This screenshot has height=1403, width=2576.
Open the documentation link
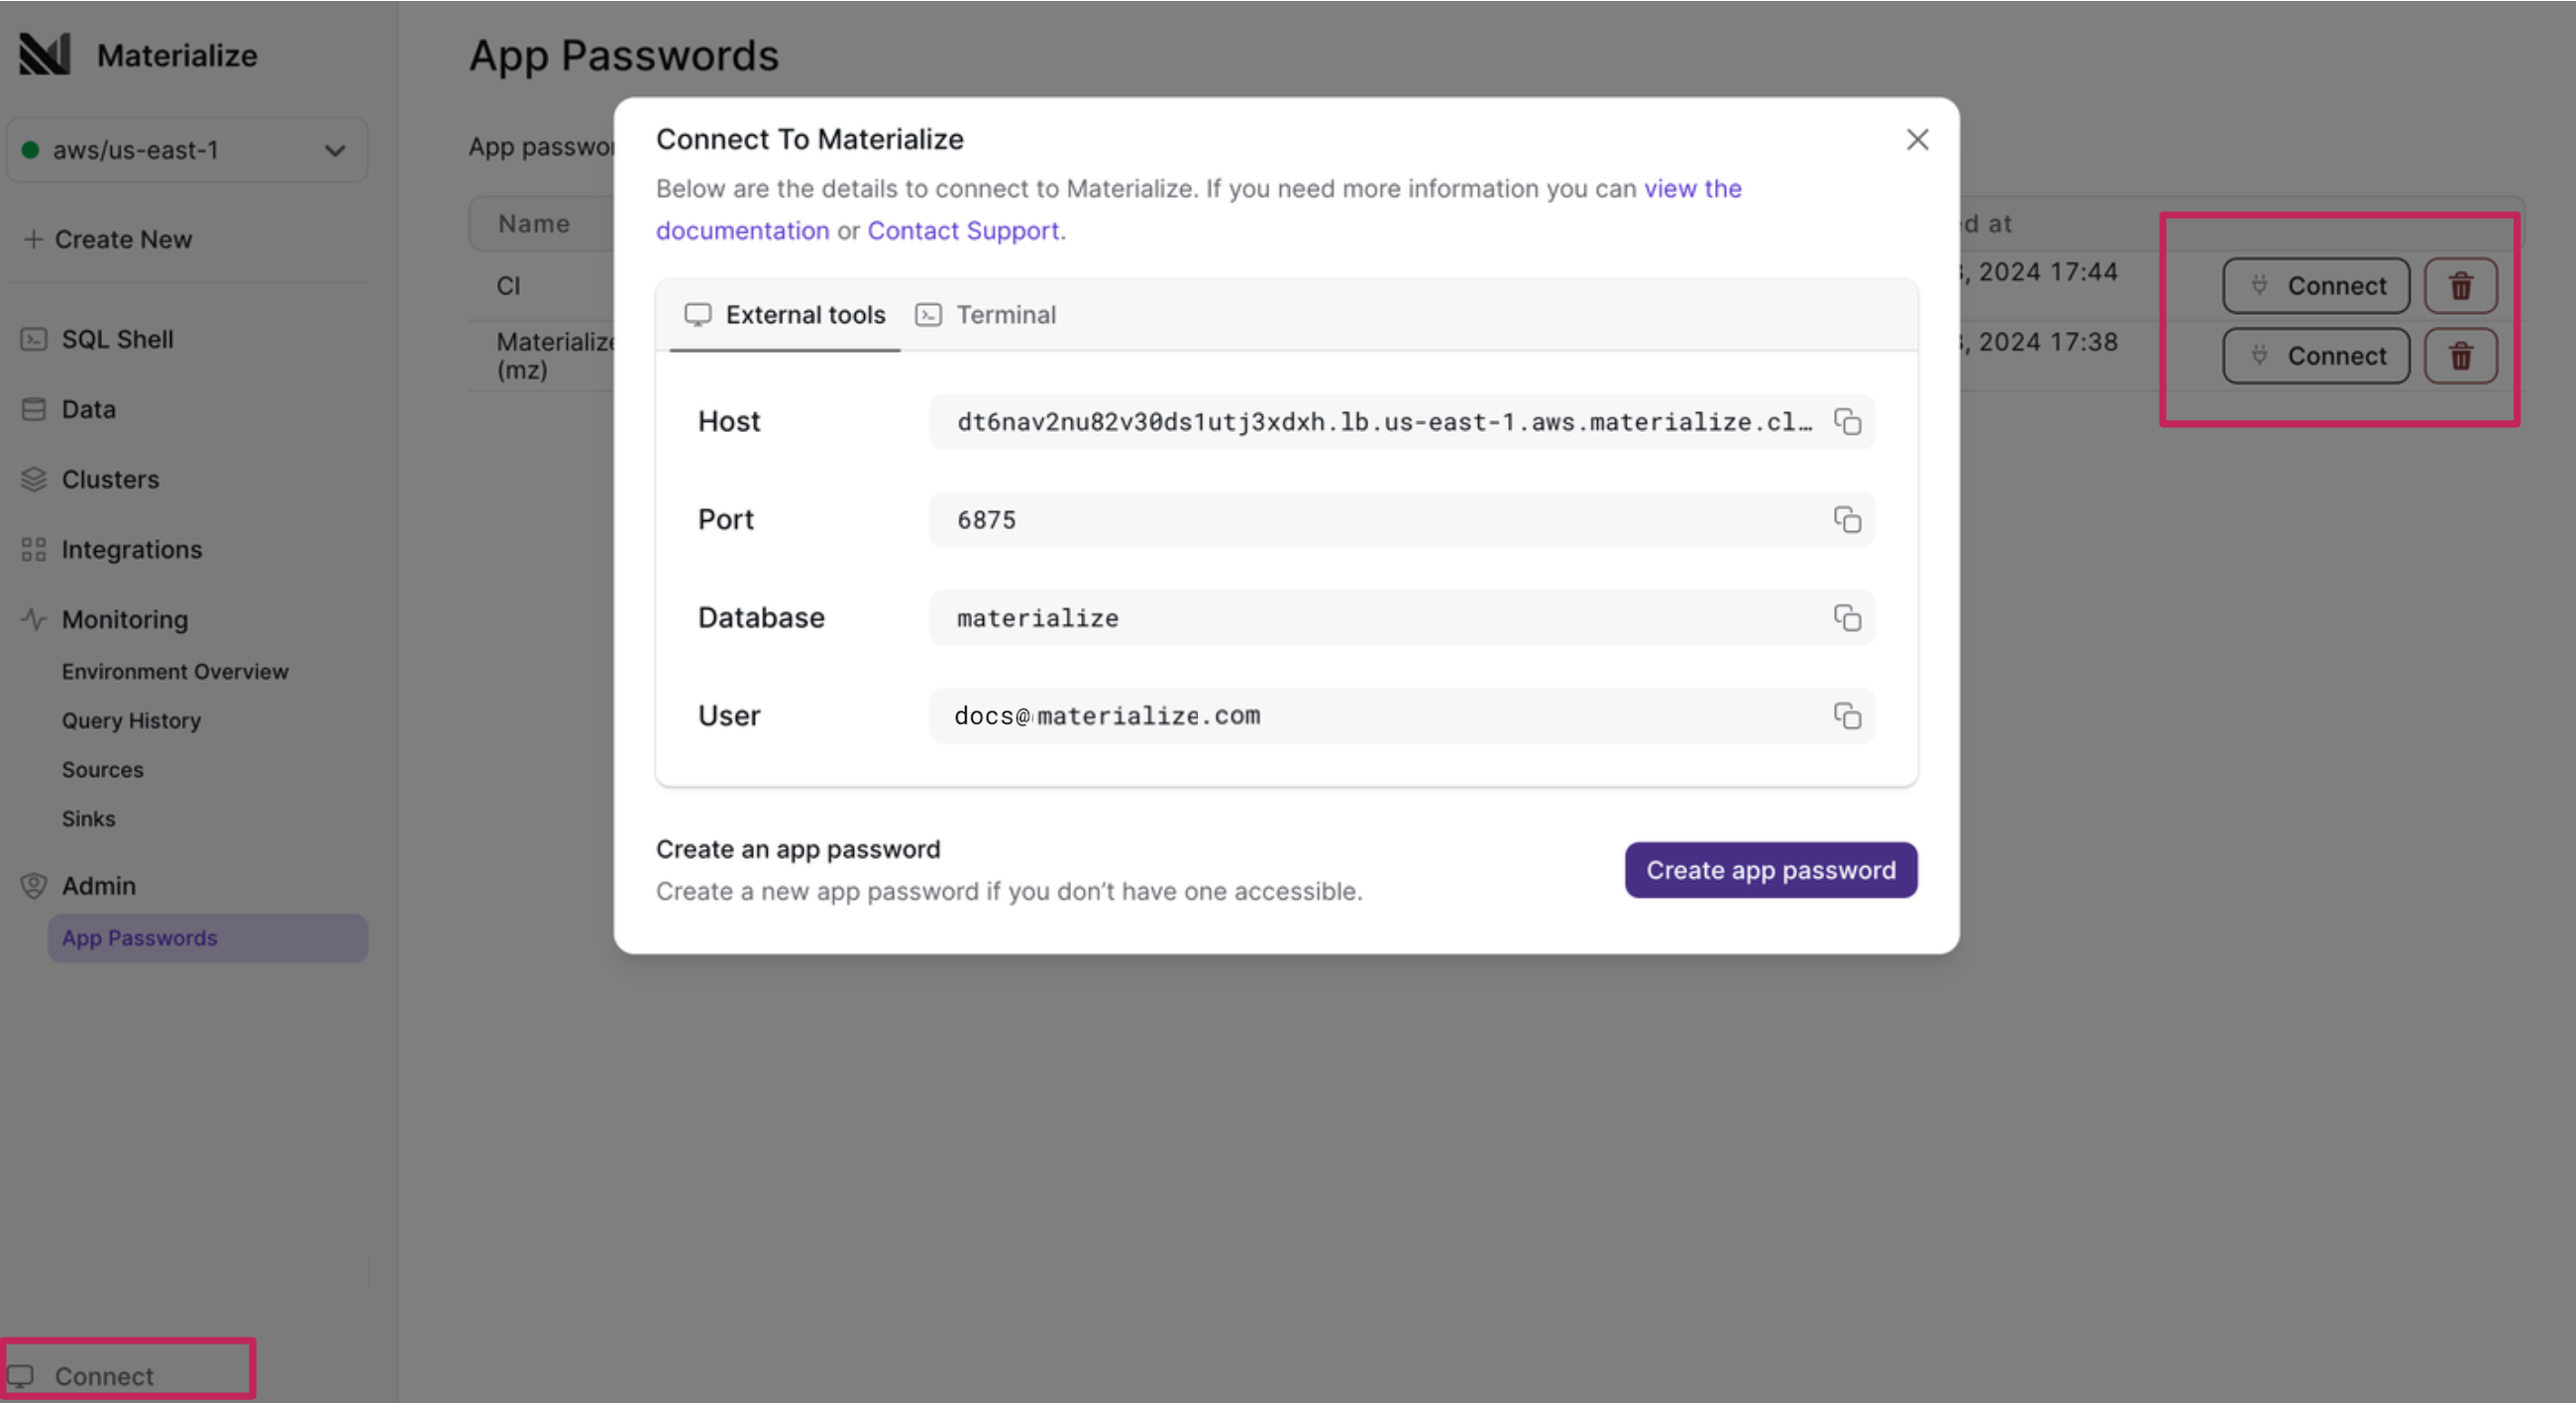click(742, 230)
